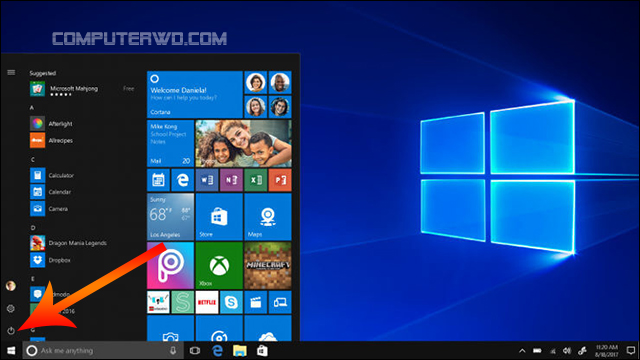
Task: Open the Connect devices tile
Action: click(280, 302)
